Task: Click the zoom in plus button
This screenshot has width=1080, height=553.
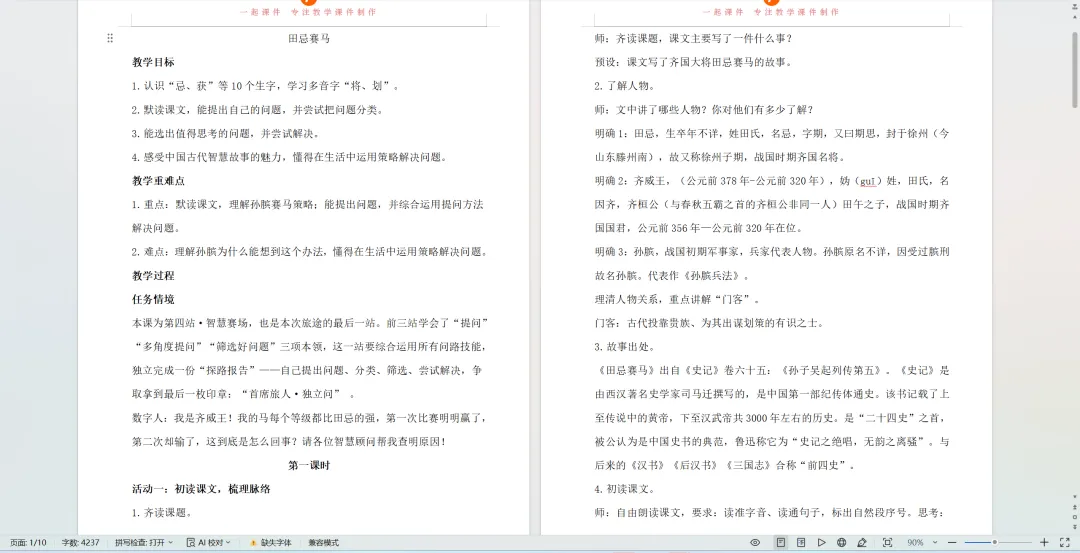Action: (x=1044, y=543)
